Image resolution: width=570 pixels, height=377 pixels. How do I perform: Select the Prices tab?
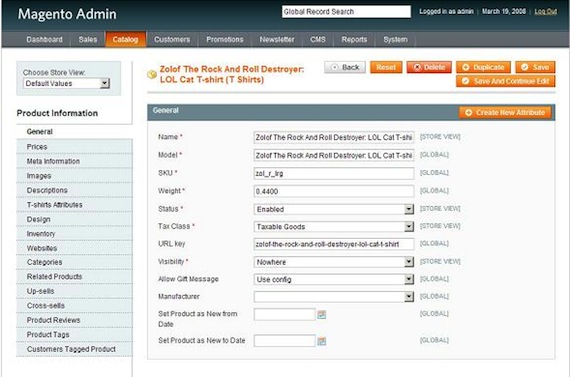click(x=74, y=147)
